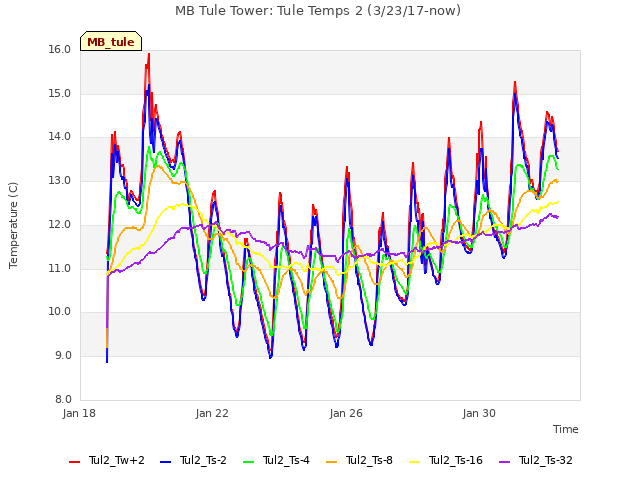Click the 11.0 y-axis tick label
The image size is (640, 480).
coord(60,268)
